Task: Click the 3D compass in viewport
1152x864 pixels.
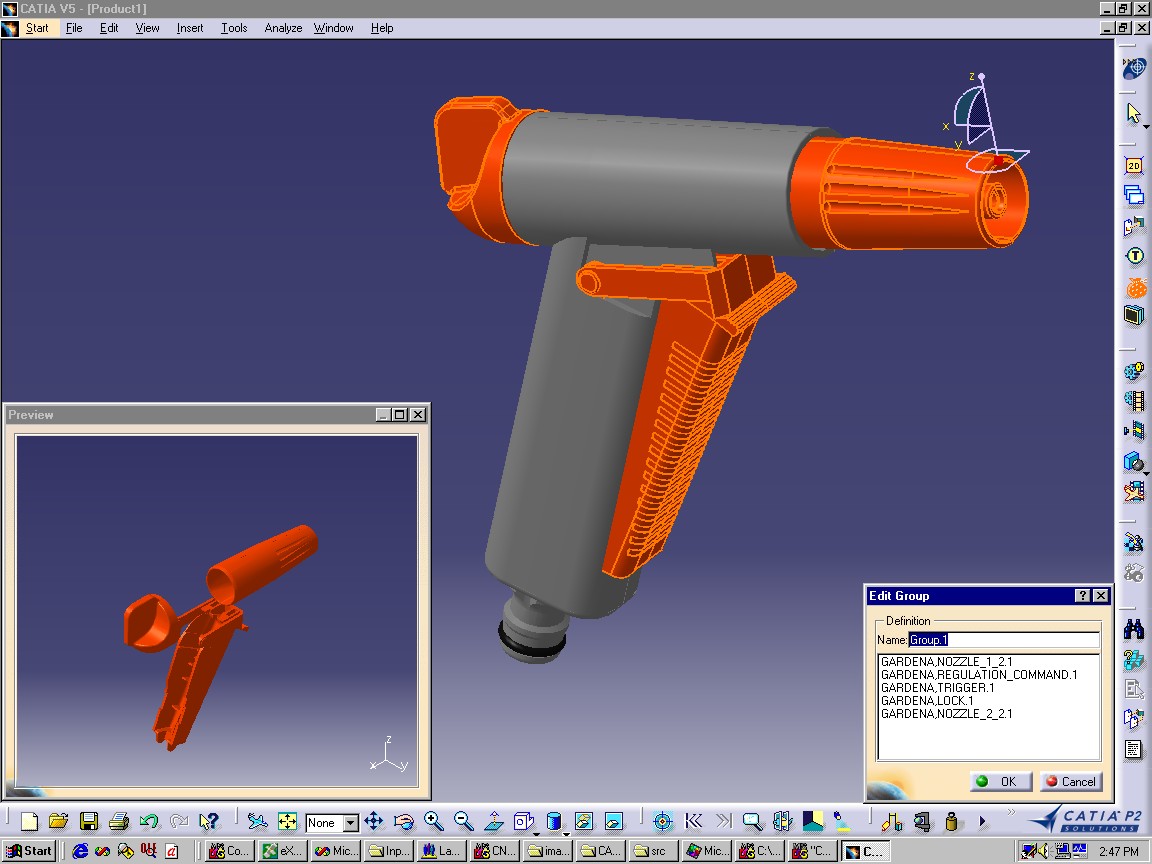Action: pos(986,123)
